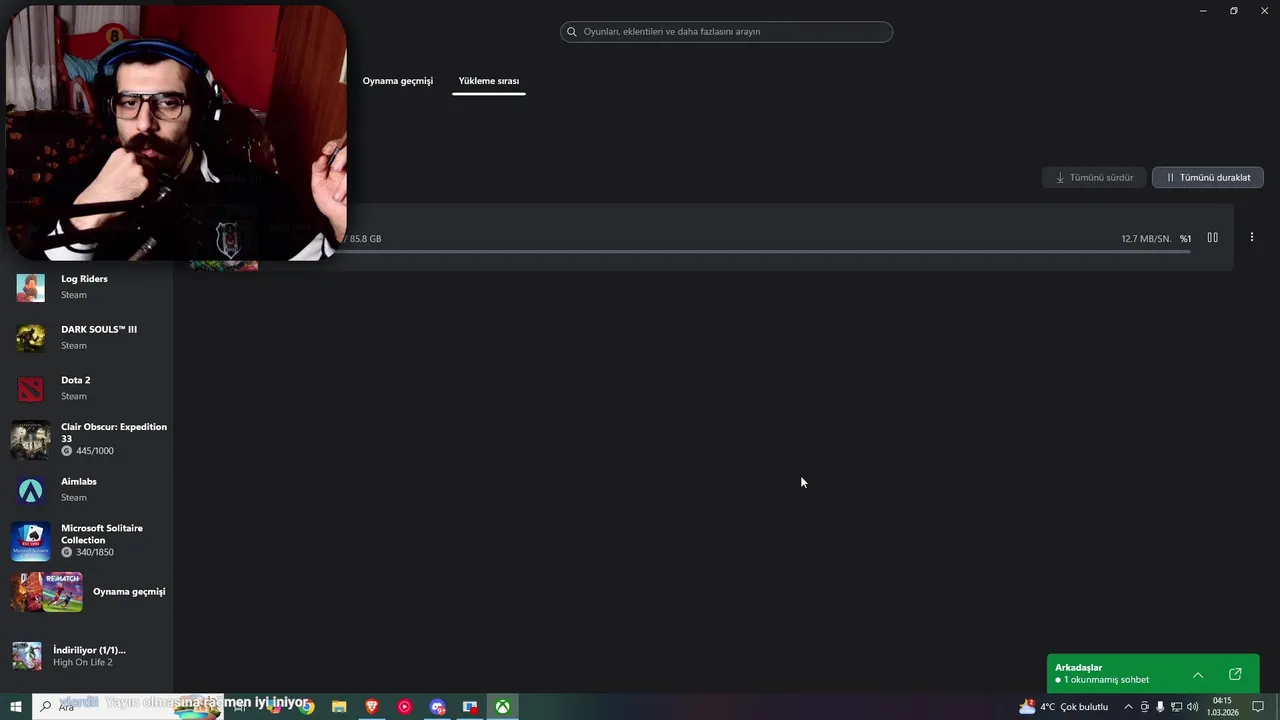Click the search field for games and add-ons
Viewport: 1280px width, 720px height.
tap(726, 32)
